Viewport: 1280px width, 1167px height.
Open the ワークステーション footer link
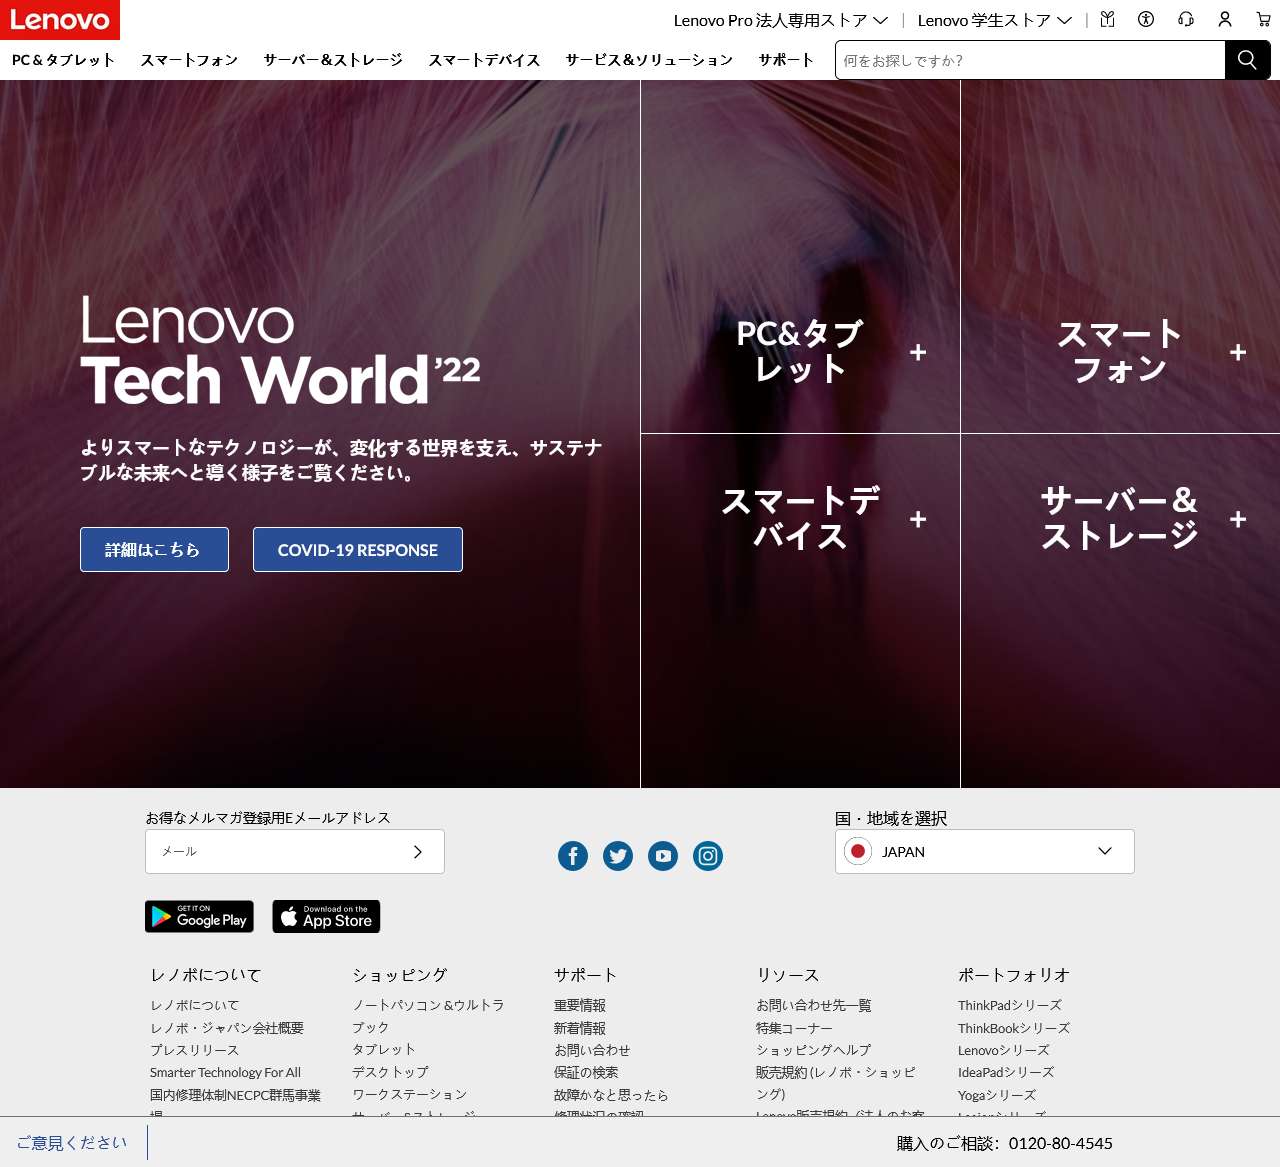point(410,1094)
